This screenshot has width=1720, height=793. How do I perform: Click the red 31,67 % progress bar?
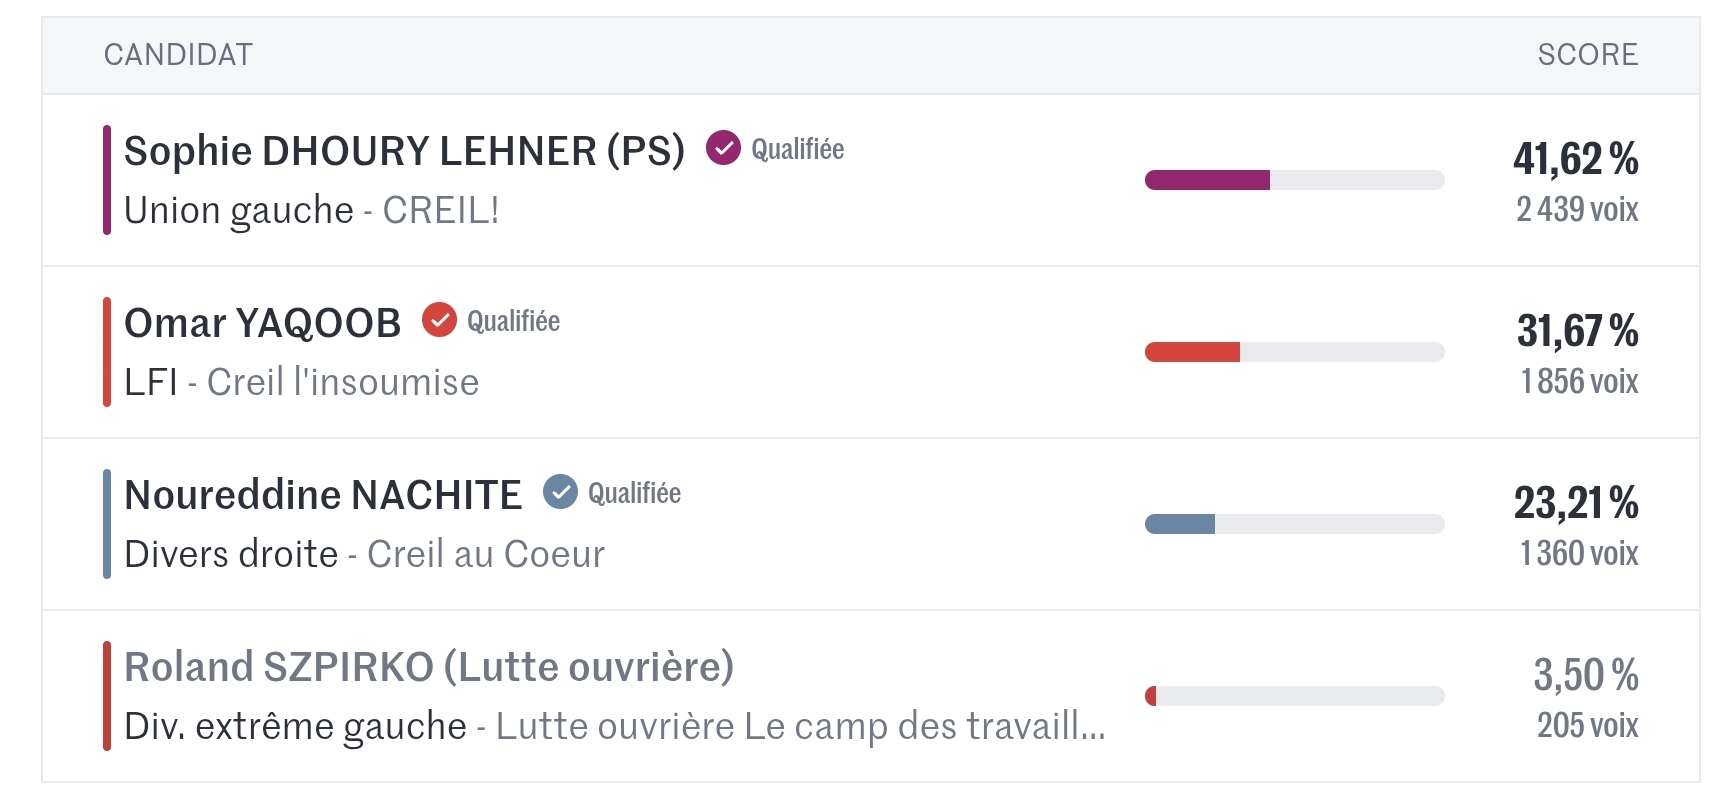1294,352
